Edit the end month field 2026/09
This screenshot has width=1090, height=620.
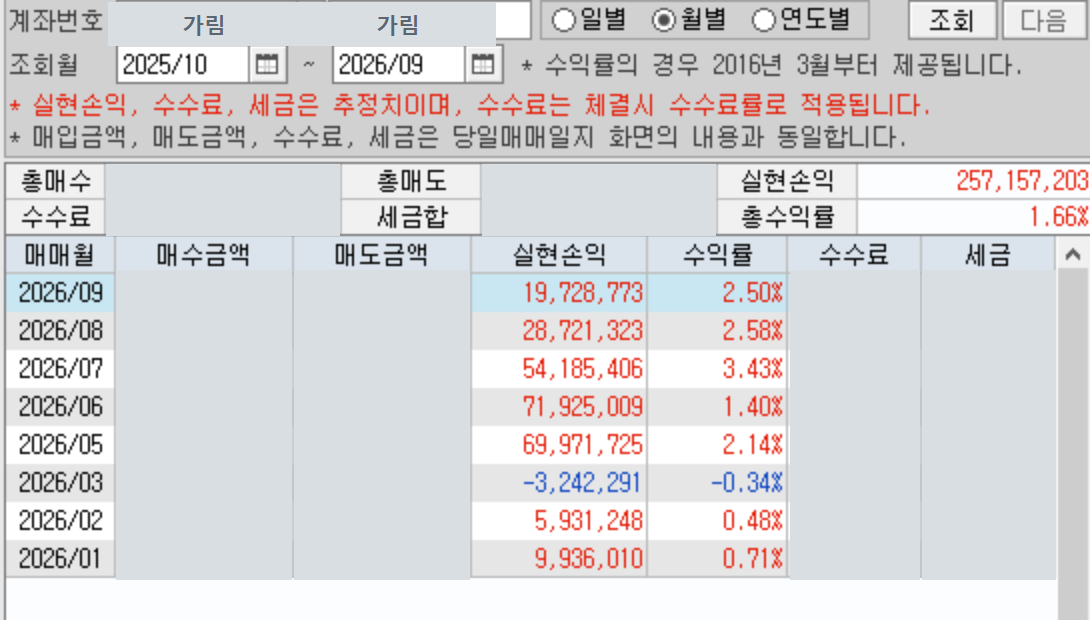click(398, 65)
